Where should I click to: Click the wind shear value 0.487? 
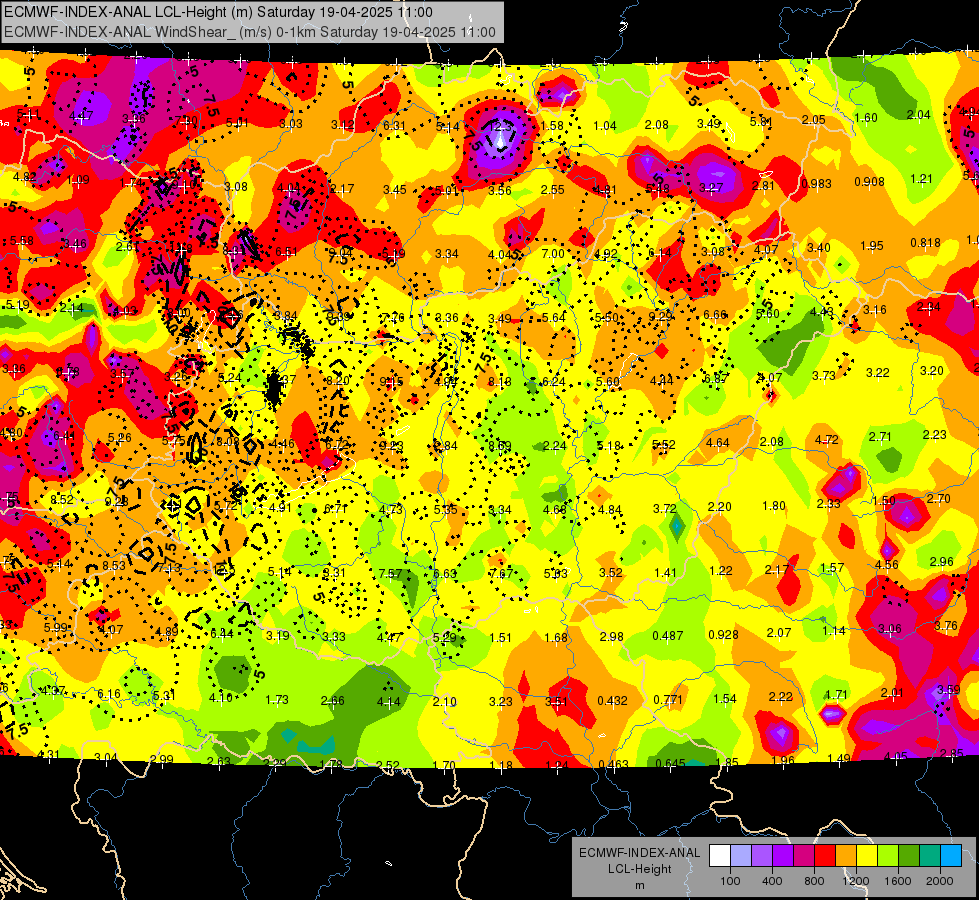click(667, 636)
